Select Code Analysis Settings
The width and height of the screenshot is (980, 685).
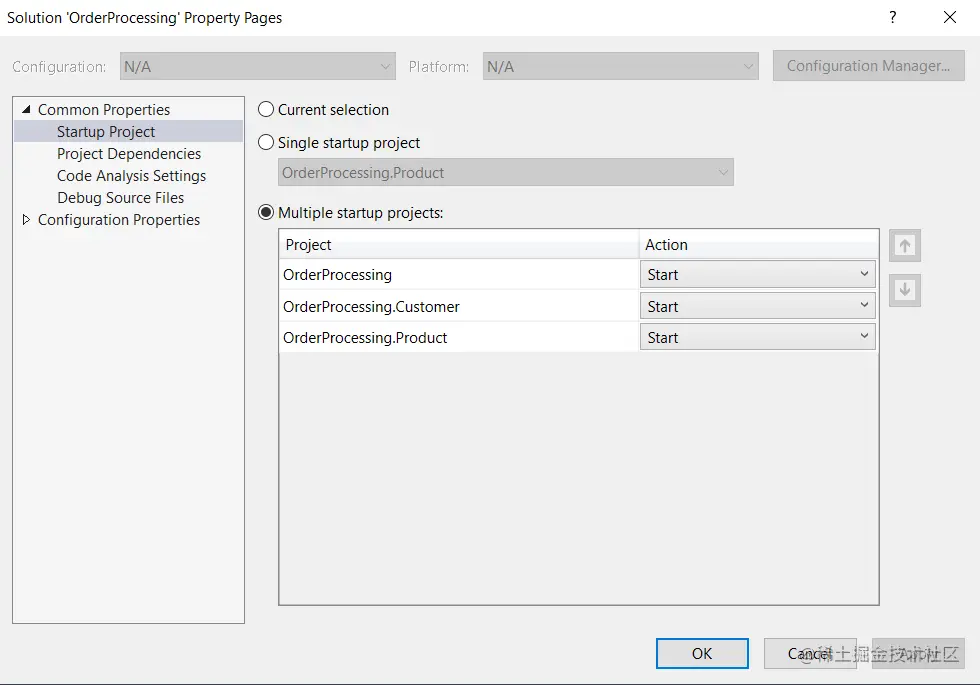(131, 175)
